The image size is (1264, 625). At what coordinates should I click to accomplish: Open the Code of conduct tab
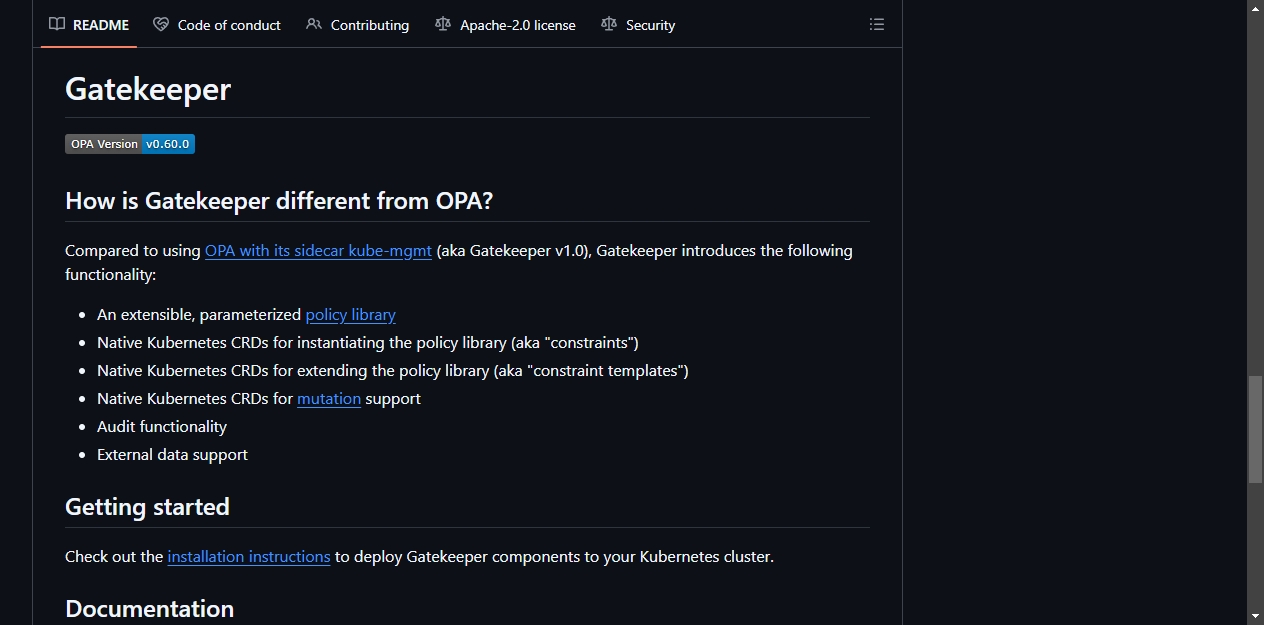(x=217, y=24)
